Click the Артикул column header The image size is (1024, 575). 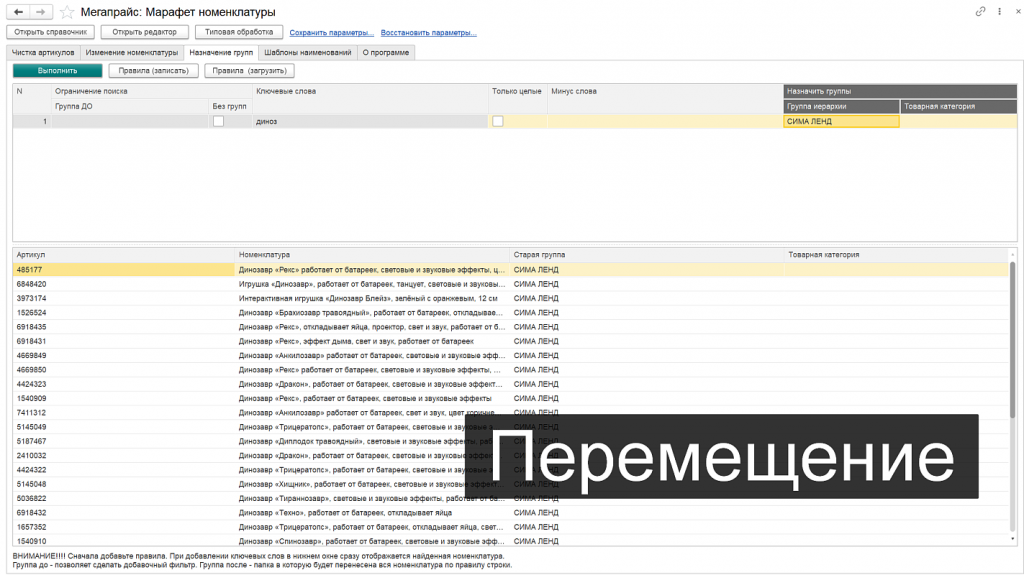point(123,255)
